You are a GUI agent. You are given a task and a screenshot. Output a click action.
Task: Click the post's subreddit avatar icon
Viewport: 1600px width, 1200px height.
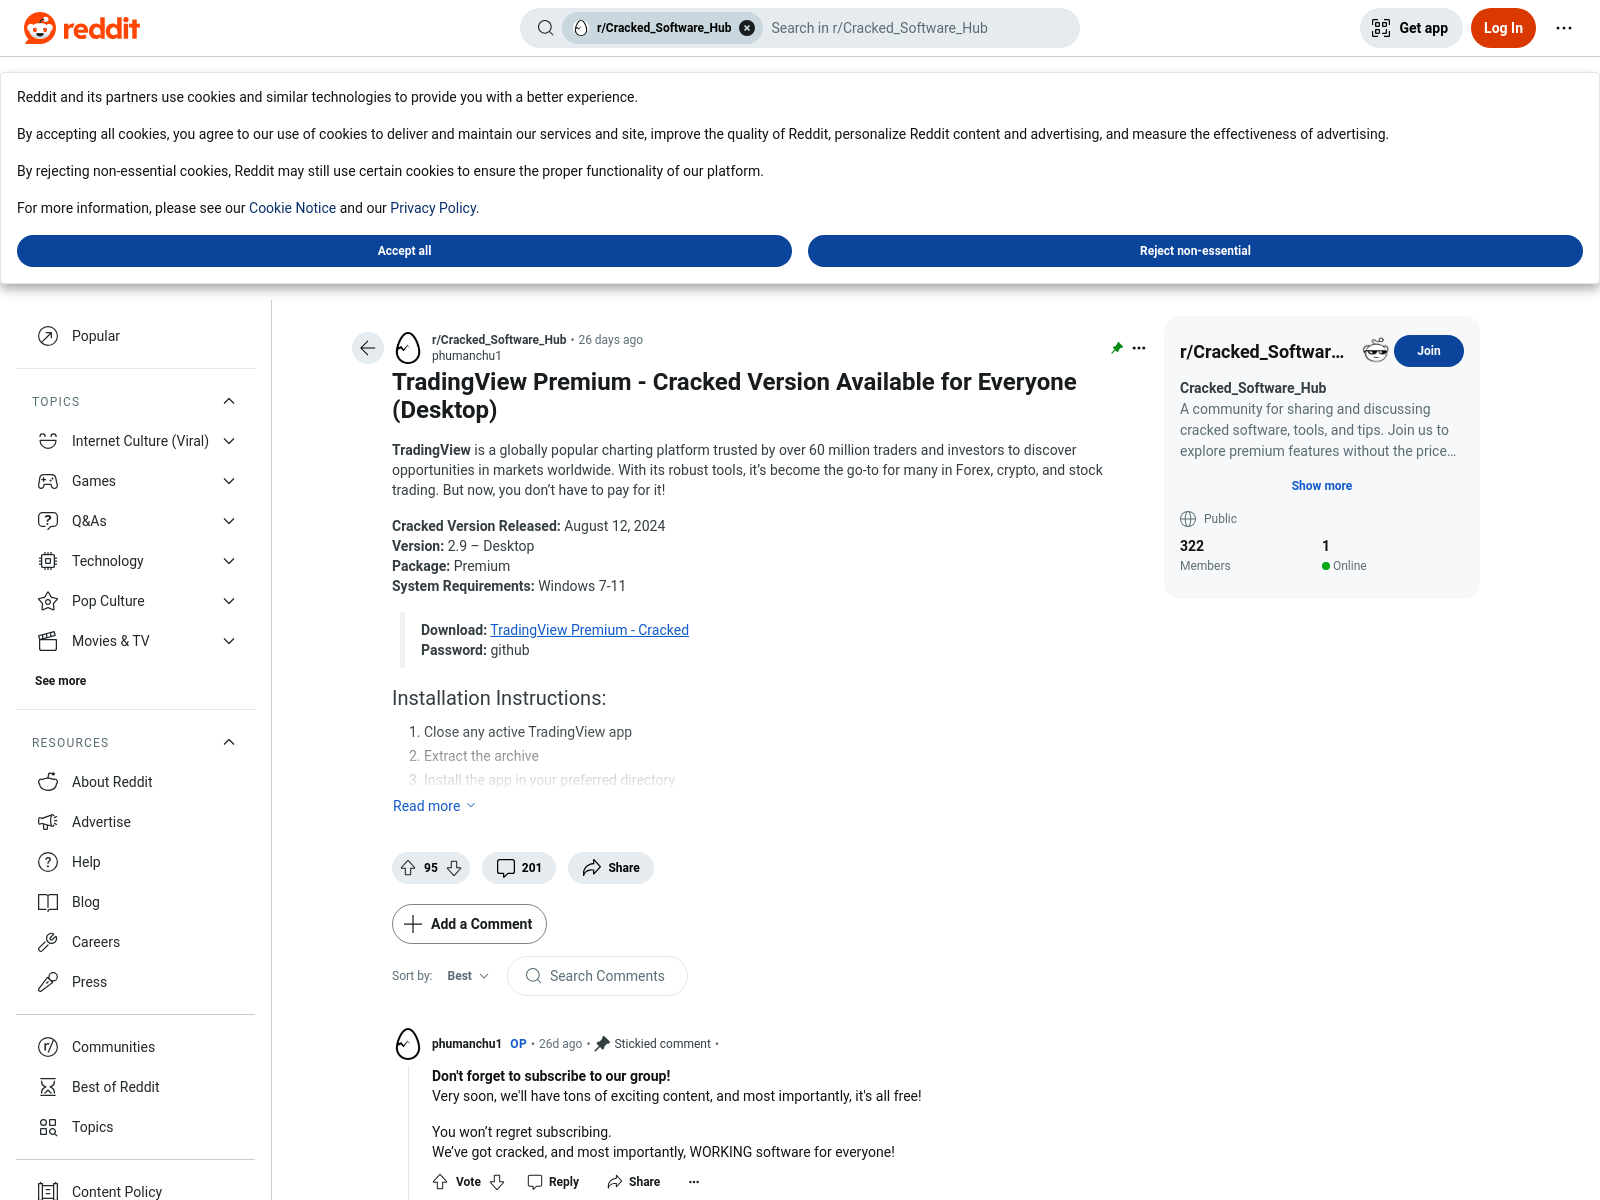coord(408,348)
